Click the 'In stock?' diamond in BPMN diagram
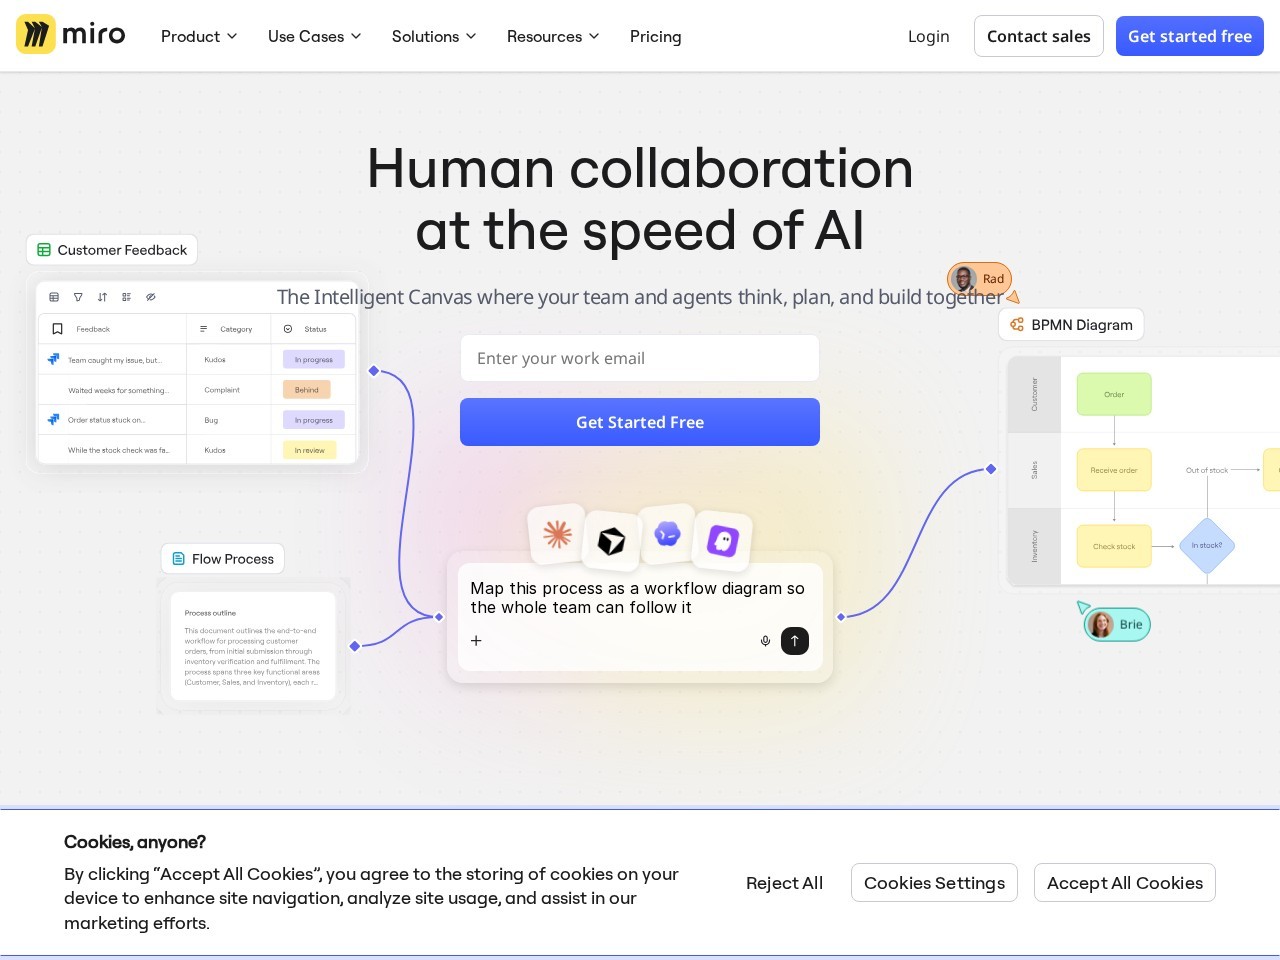The image size is (1280, 960). (1207, 546)
